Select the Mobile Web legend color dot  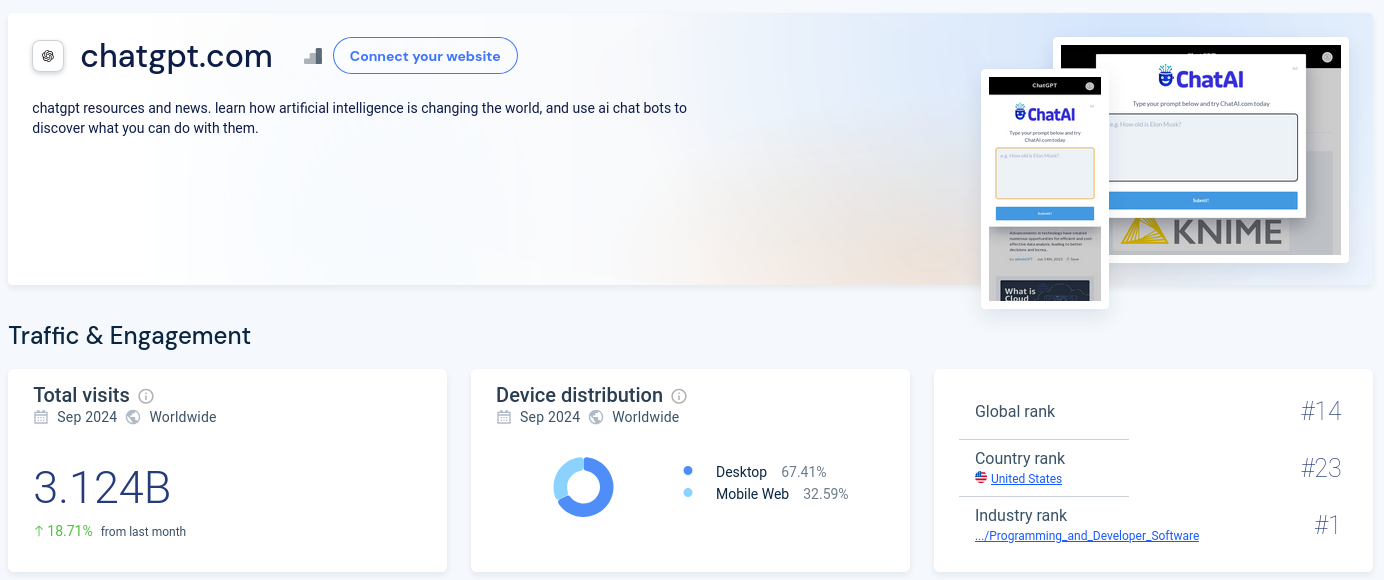point(688,493)
